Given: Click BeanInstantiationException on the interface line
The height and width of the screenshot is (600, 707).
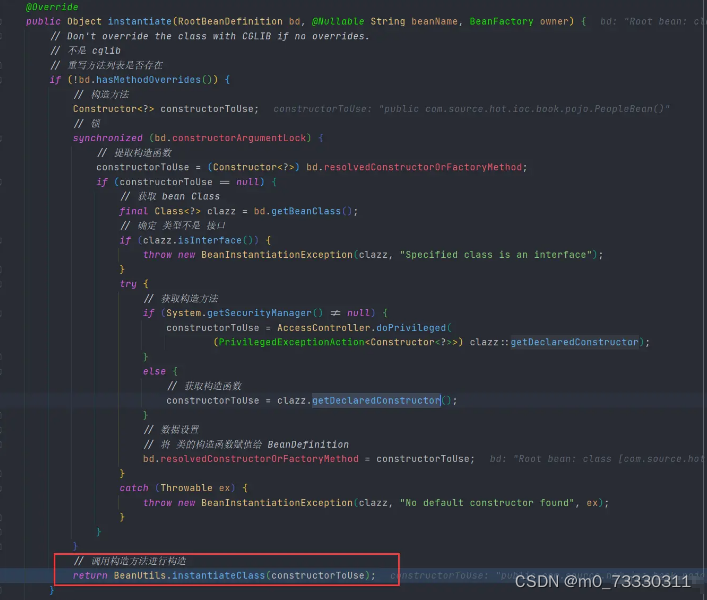Looking at the screenshot, I should 276,255.
